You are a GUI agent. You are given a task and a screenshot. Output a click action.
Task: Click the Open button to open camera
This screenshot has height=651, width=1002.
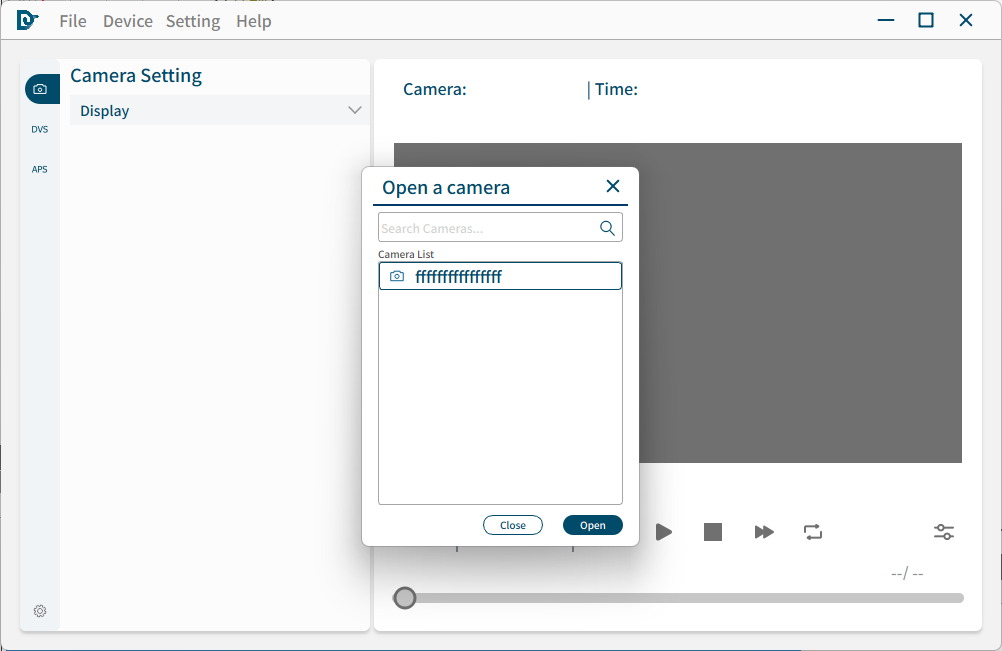coord(593,525)
